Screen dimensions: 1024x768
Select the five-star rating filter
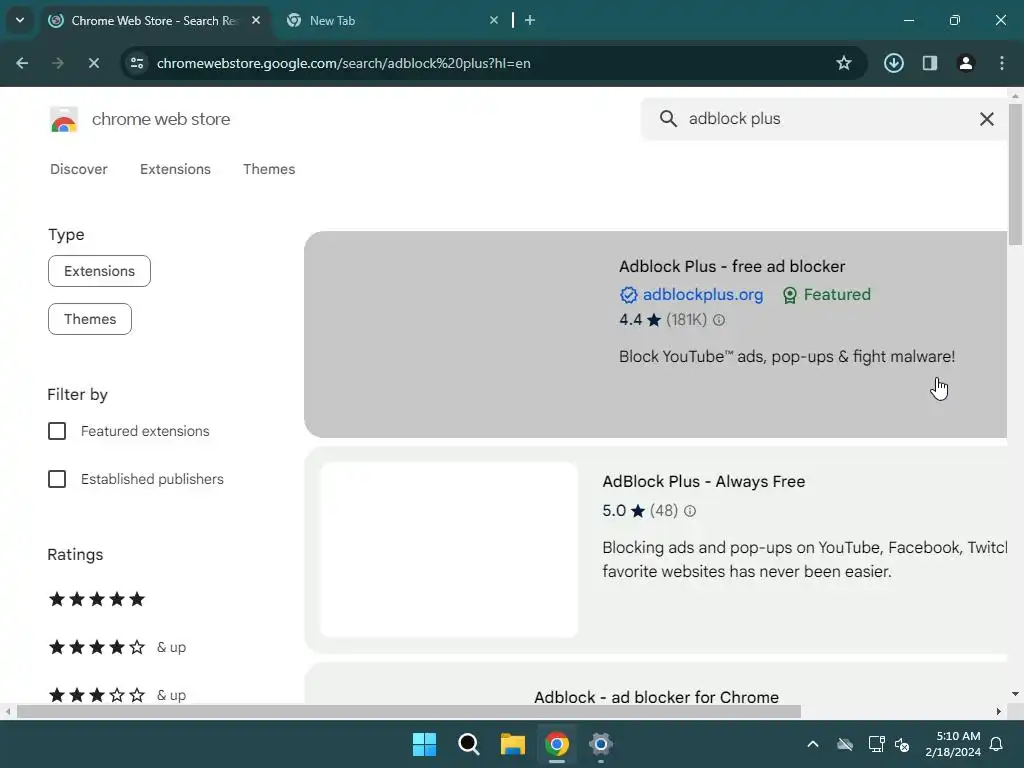point(97,600)
